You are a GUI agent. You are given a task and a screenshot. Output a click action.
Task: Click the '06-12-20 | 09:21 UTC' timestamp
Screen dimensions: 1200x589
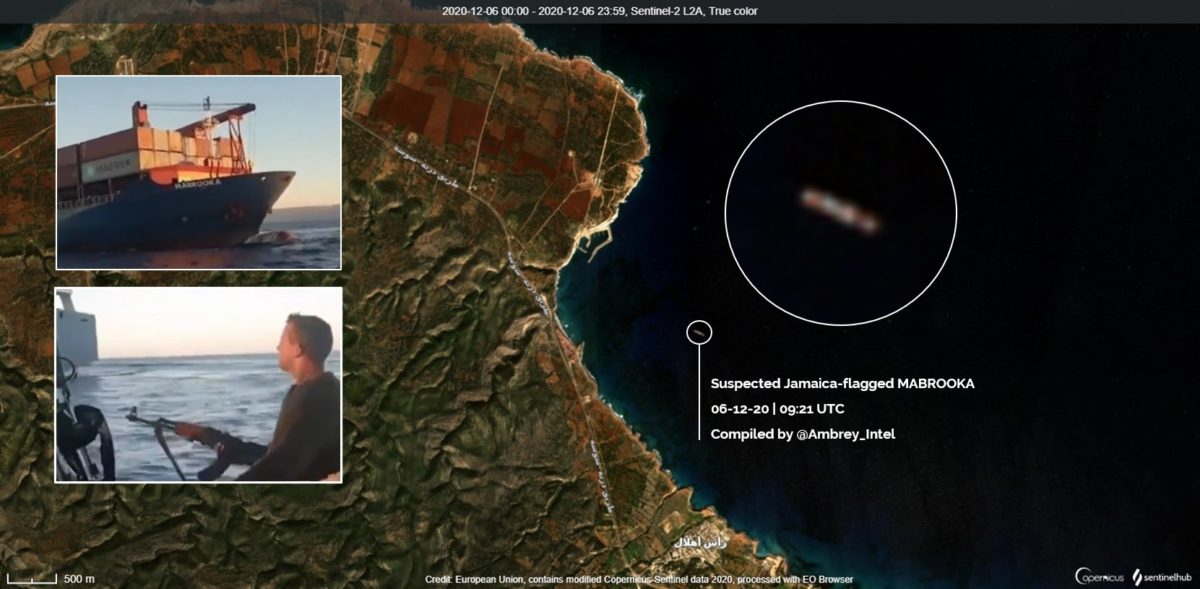pyautogui.click(x=777, y=409)
